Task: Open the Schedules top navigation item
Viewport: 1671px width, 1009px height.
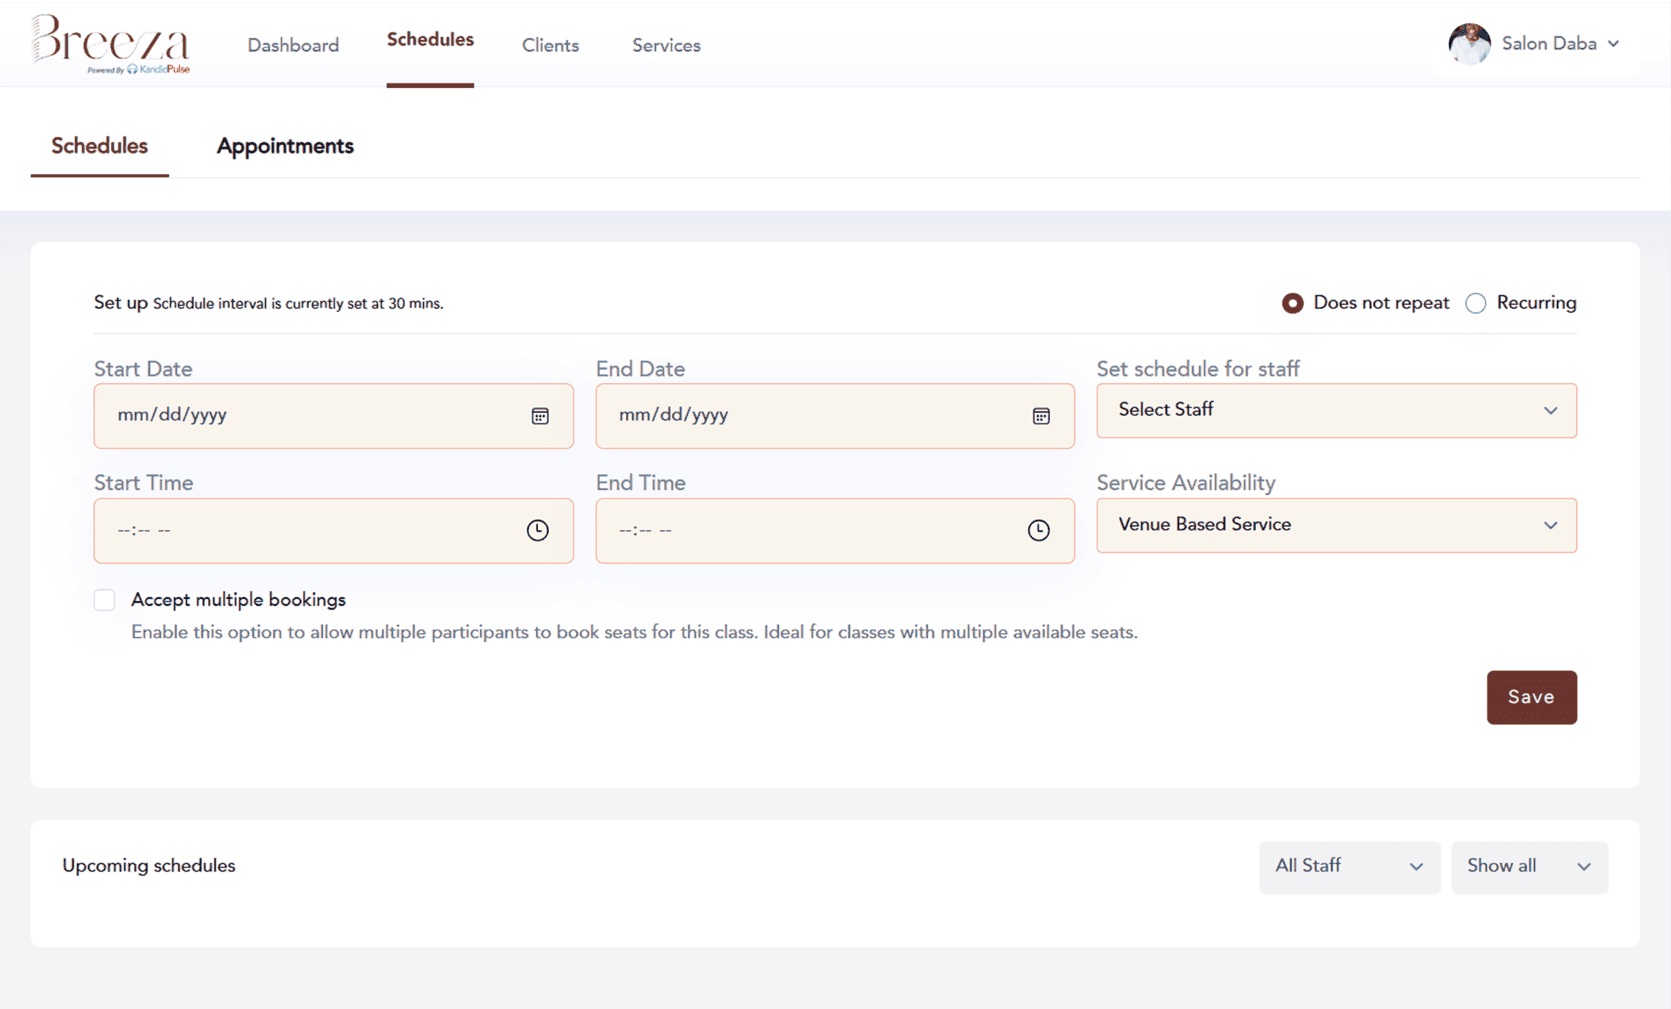Action: (430, 40)
